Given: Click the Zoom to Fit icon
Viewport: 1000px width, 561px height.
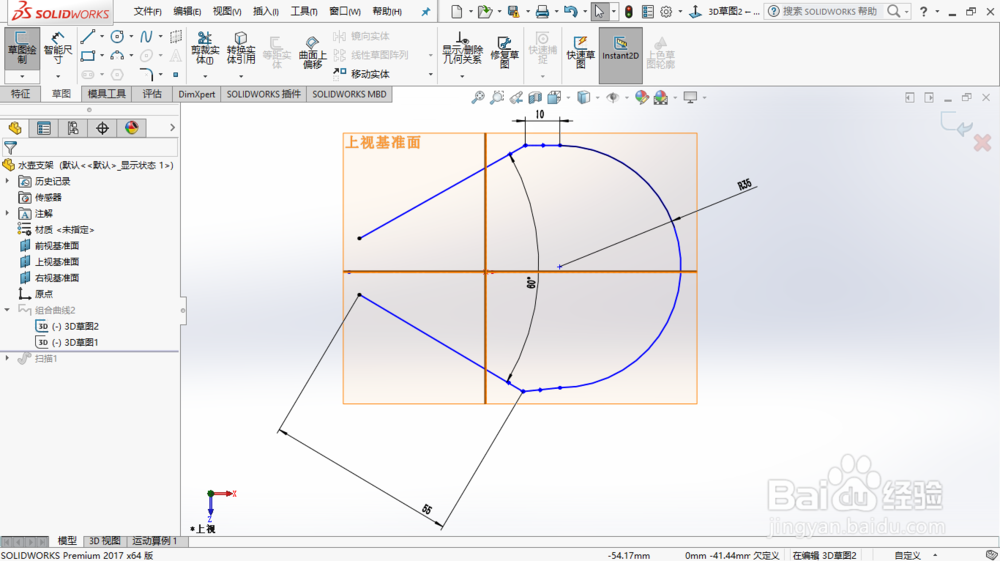Looking at the screenshot, I should pyautogui.click(x=478, y=98).
